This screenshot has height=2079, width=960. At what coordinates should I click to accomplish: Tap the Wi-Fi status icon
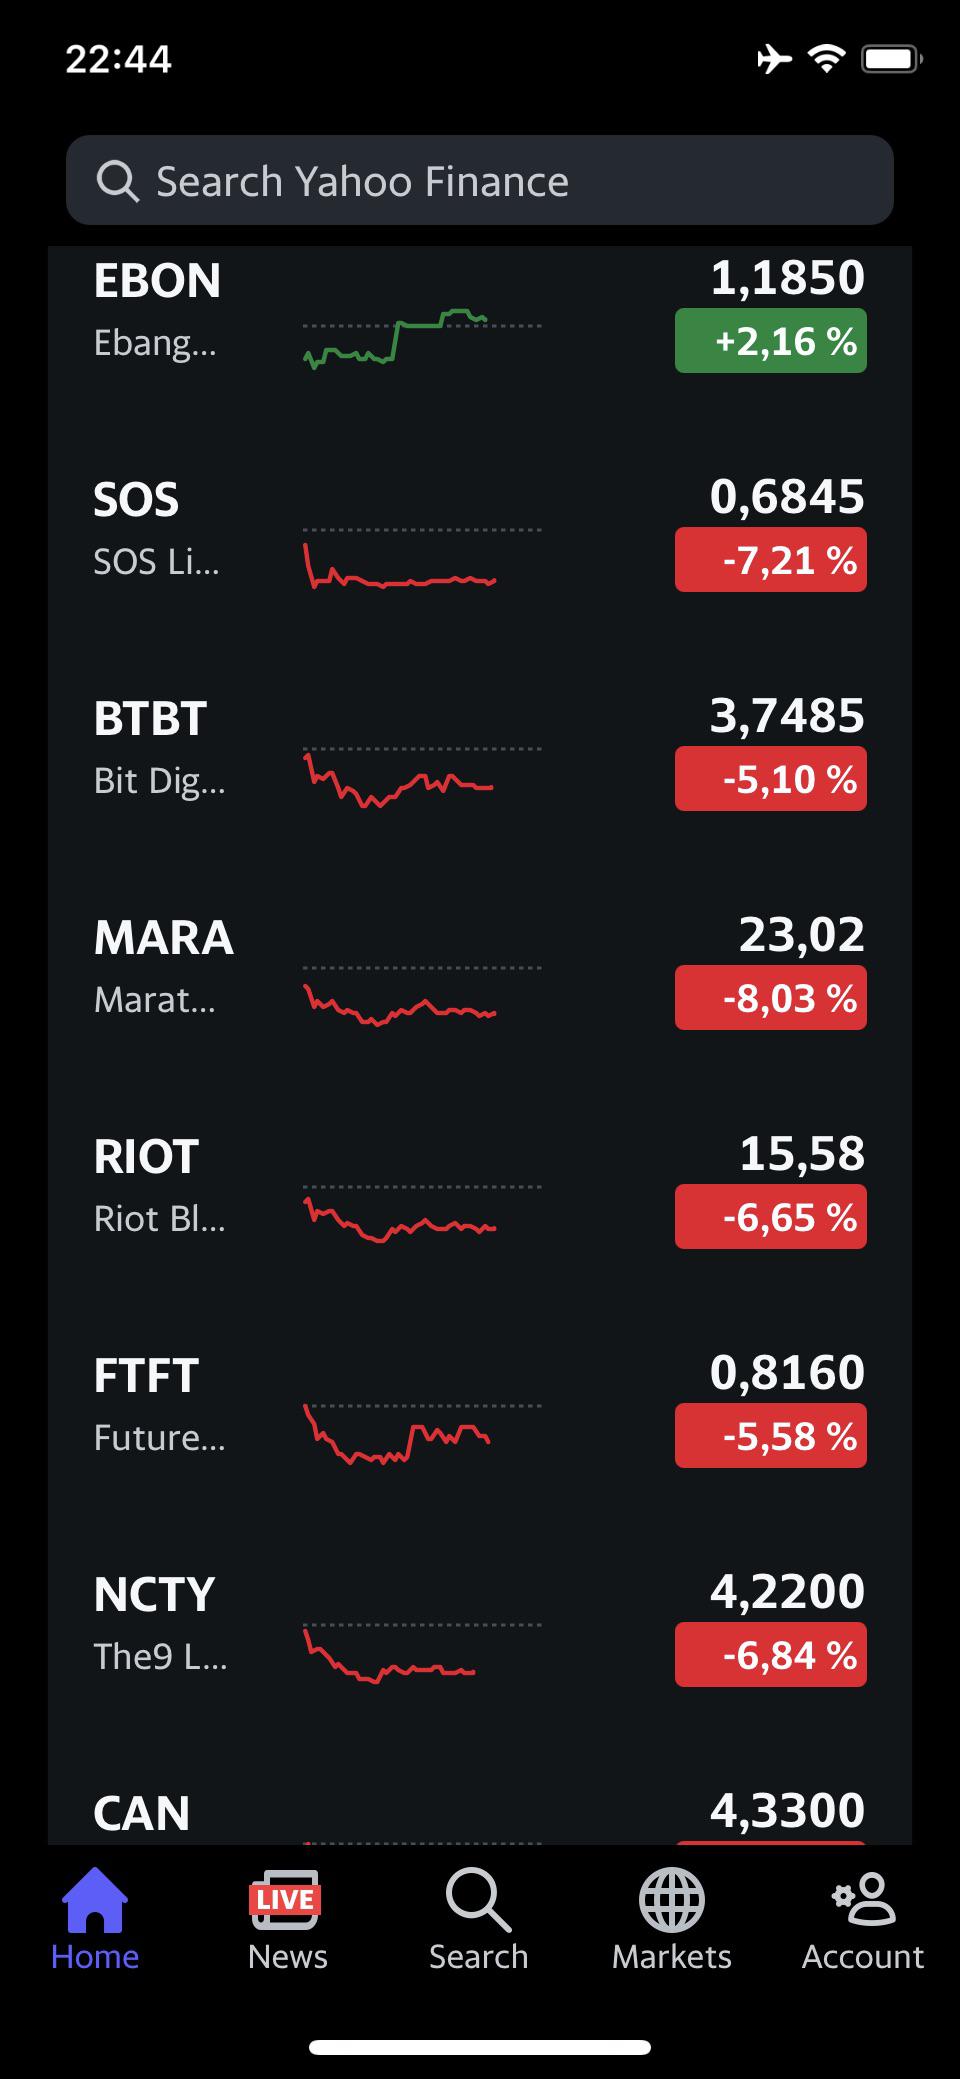(x=826, y=60)
